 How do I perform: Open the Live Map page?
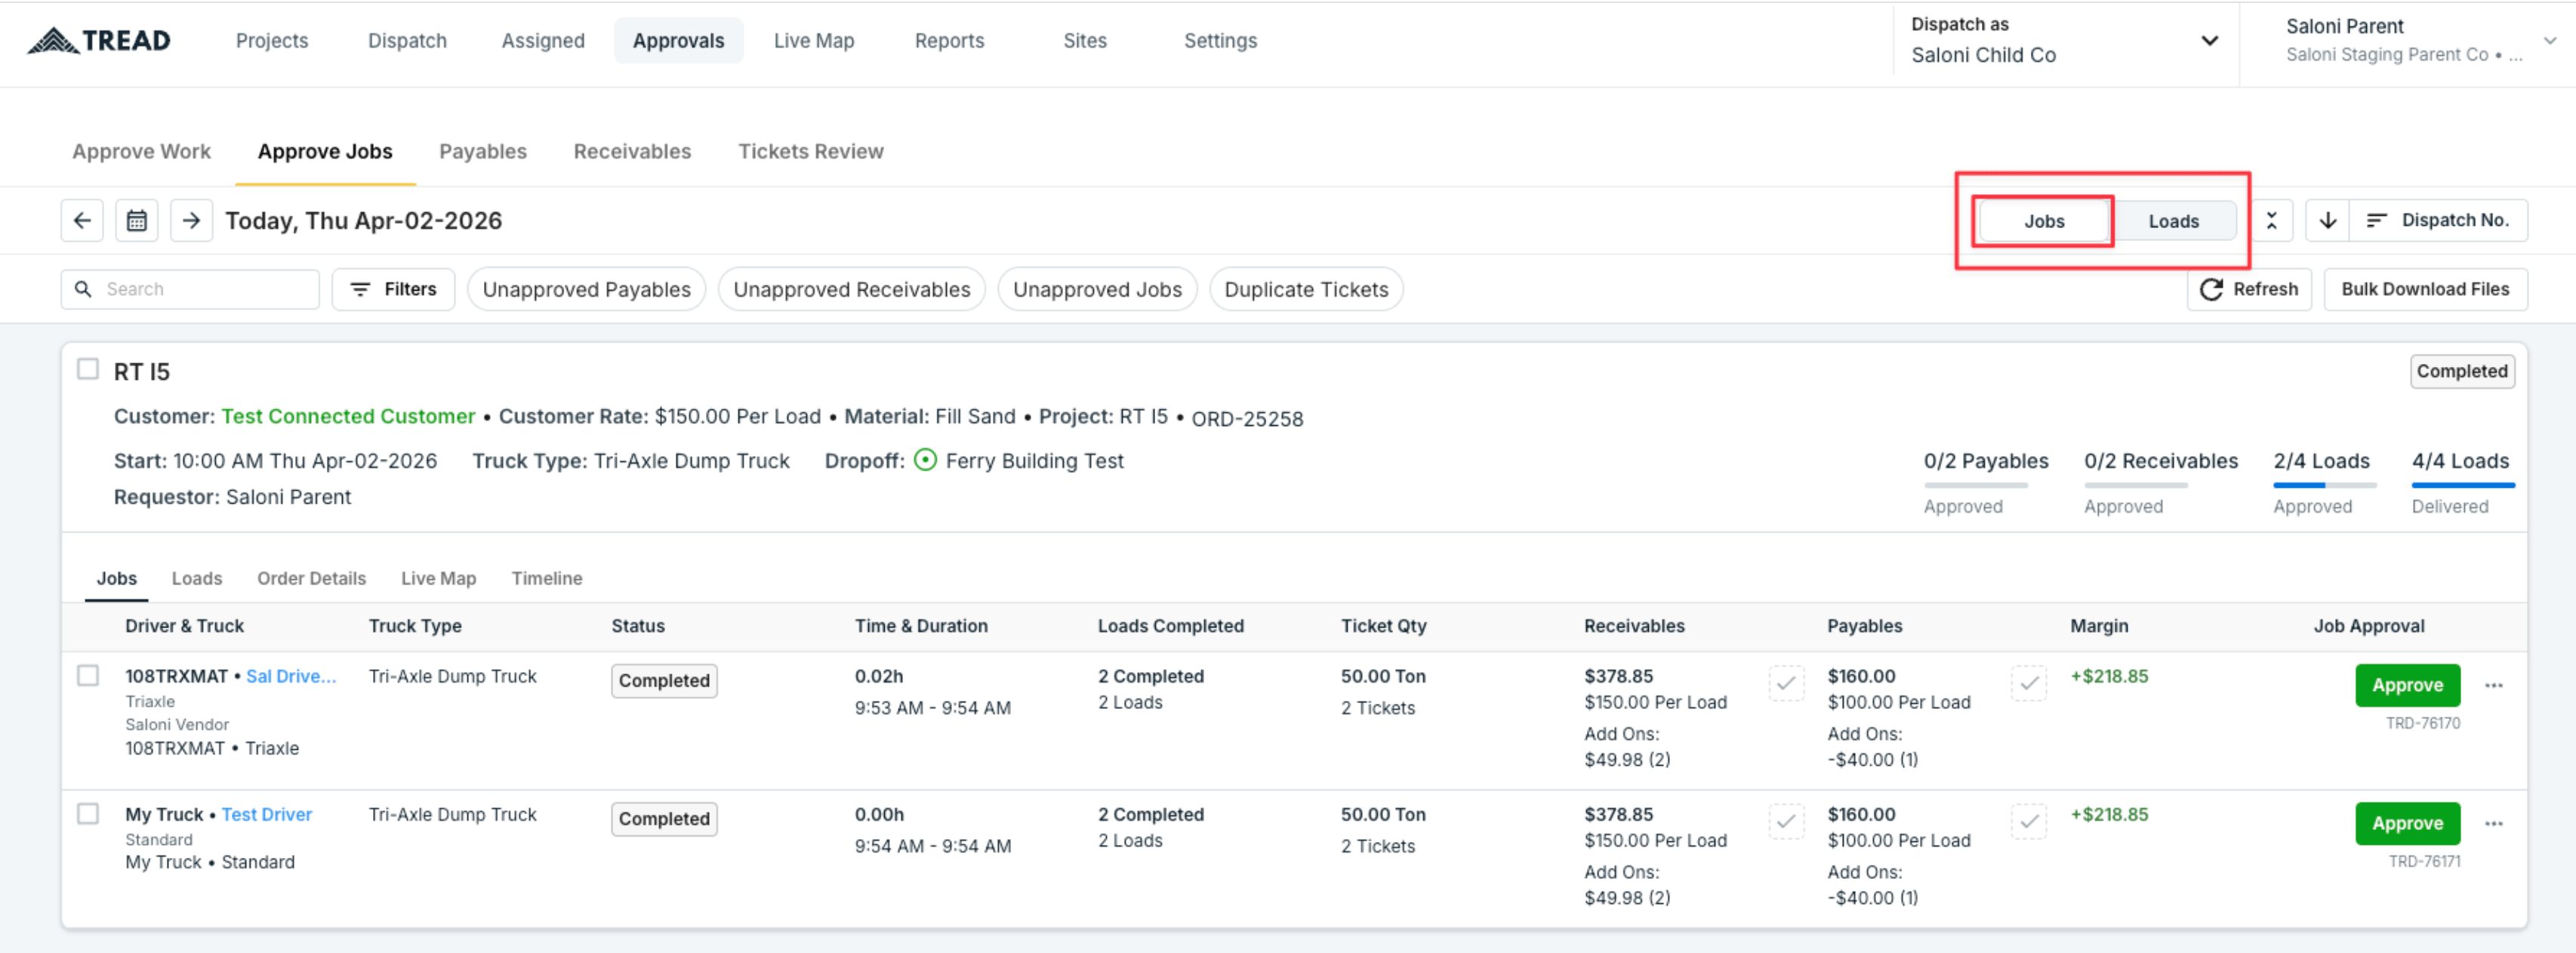pos(814,40)
